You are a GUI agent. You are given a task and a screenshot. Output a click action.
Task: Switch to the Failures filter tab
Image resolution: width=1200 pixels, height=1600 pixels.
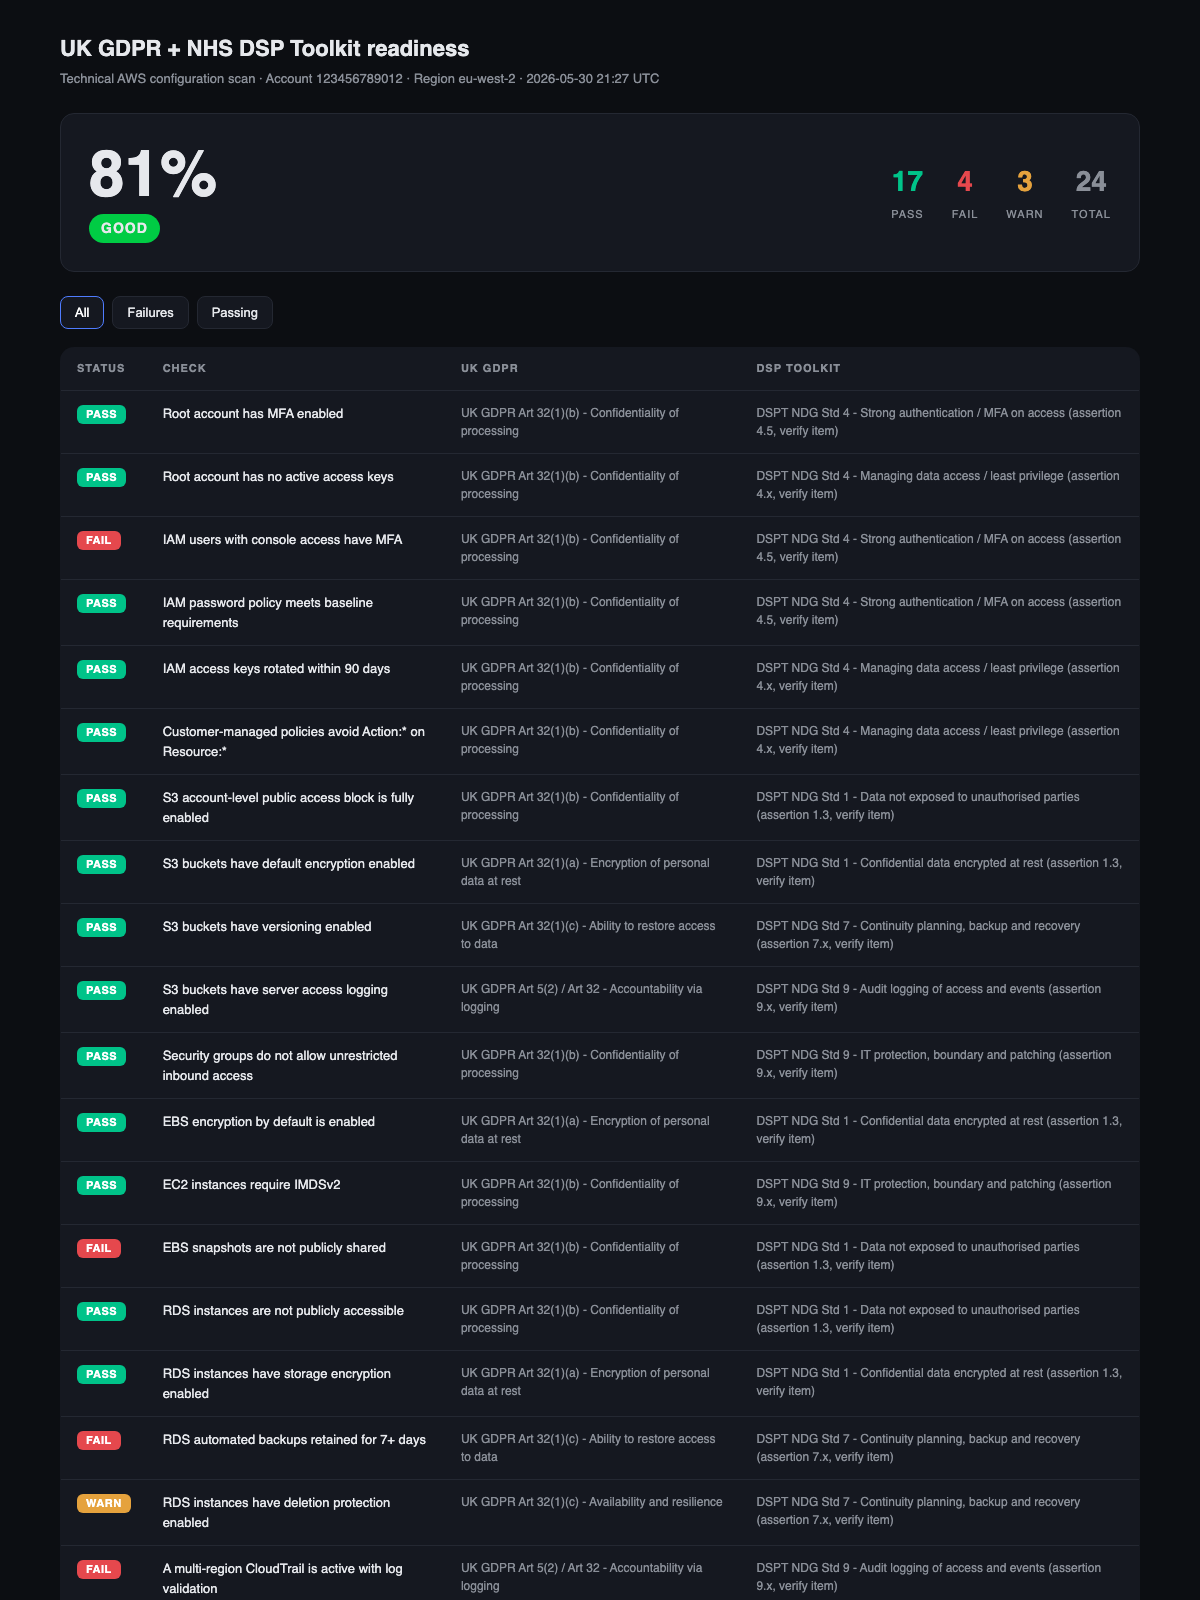pos(150,312)
